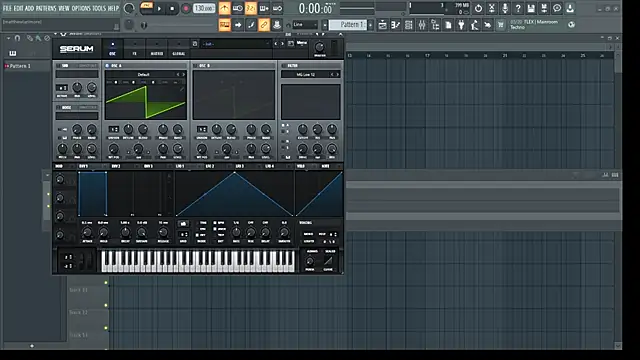
Task: Enable the Serum FILTER section
Action: tap(283, 65)
